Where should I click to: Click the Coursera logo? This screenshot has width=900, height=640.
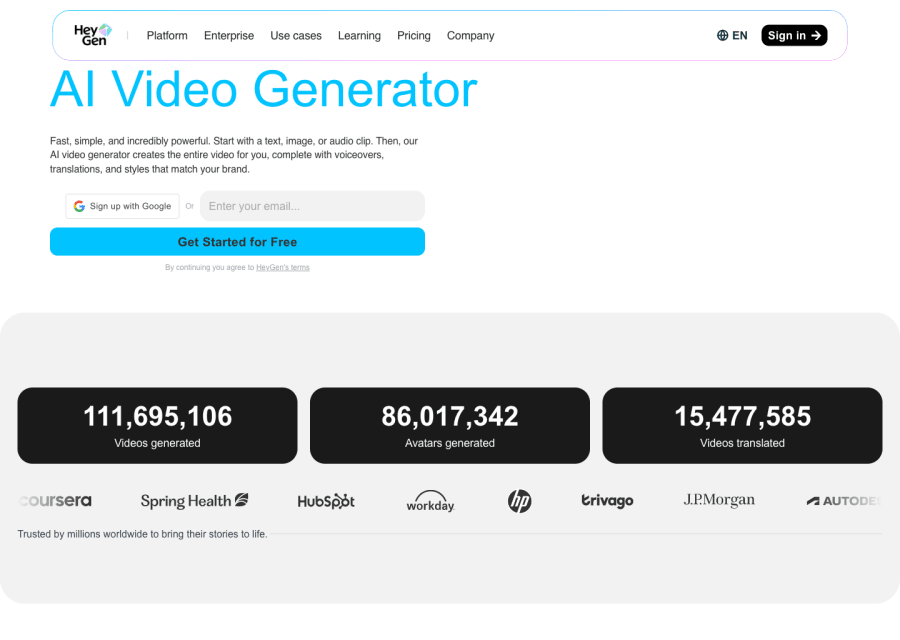(x=55, y=500)
